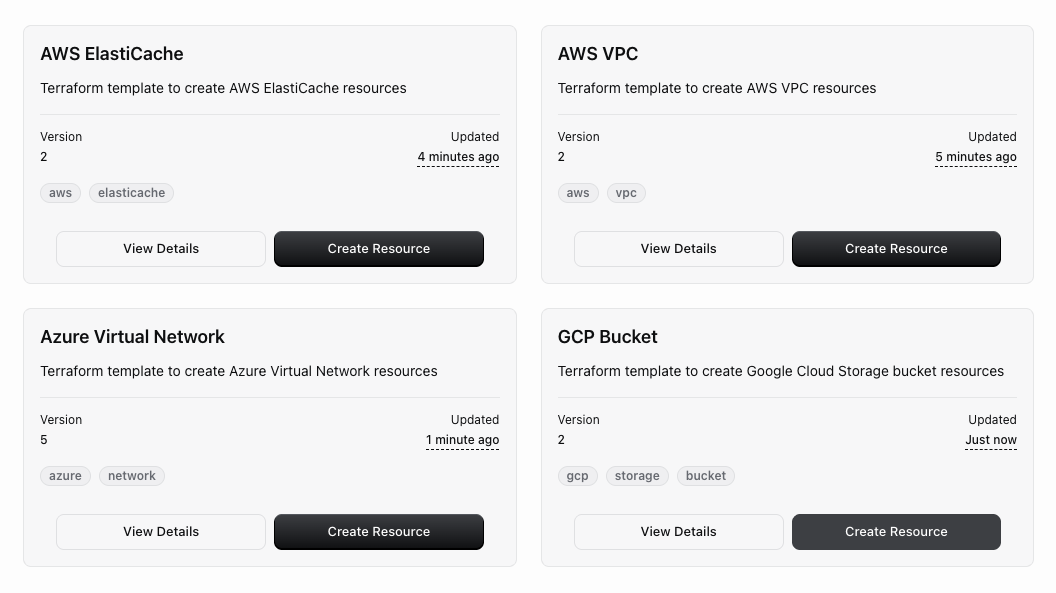Click the network tag chip
1056x593 pixels.
[x=132, y=476]
